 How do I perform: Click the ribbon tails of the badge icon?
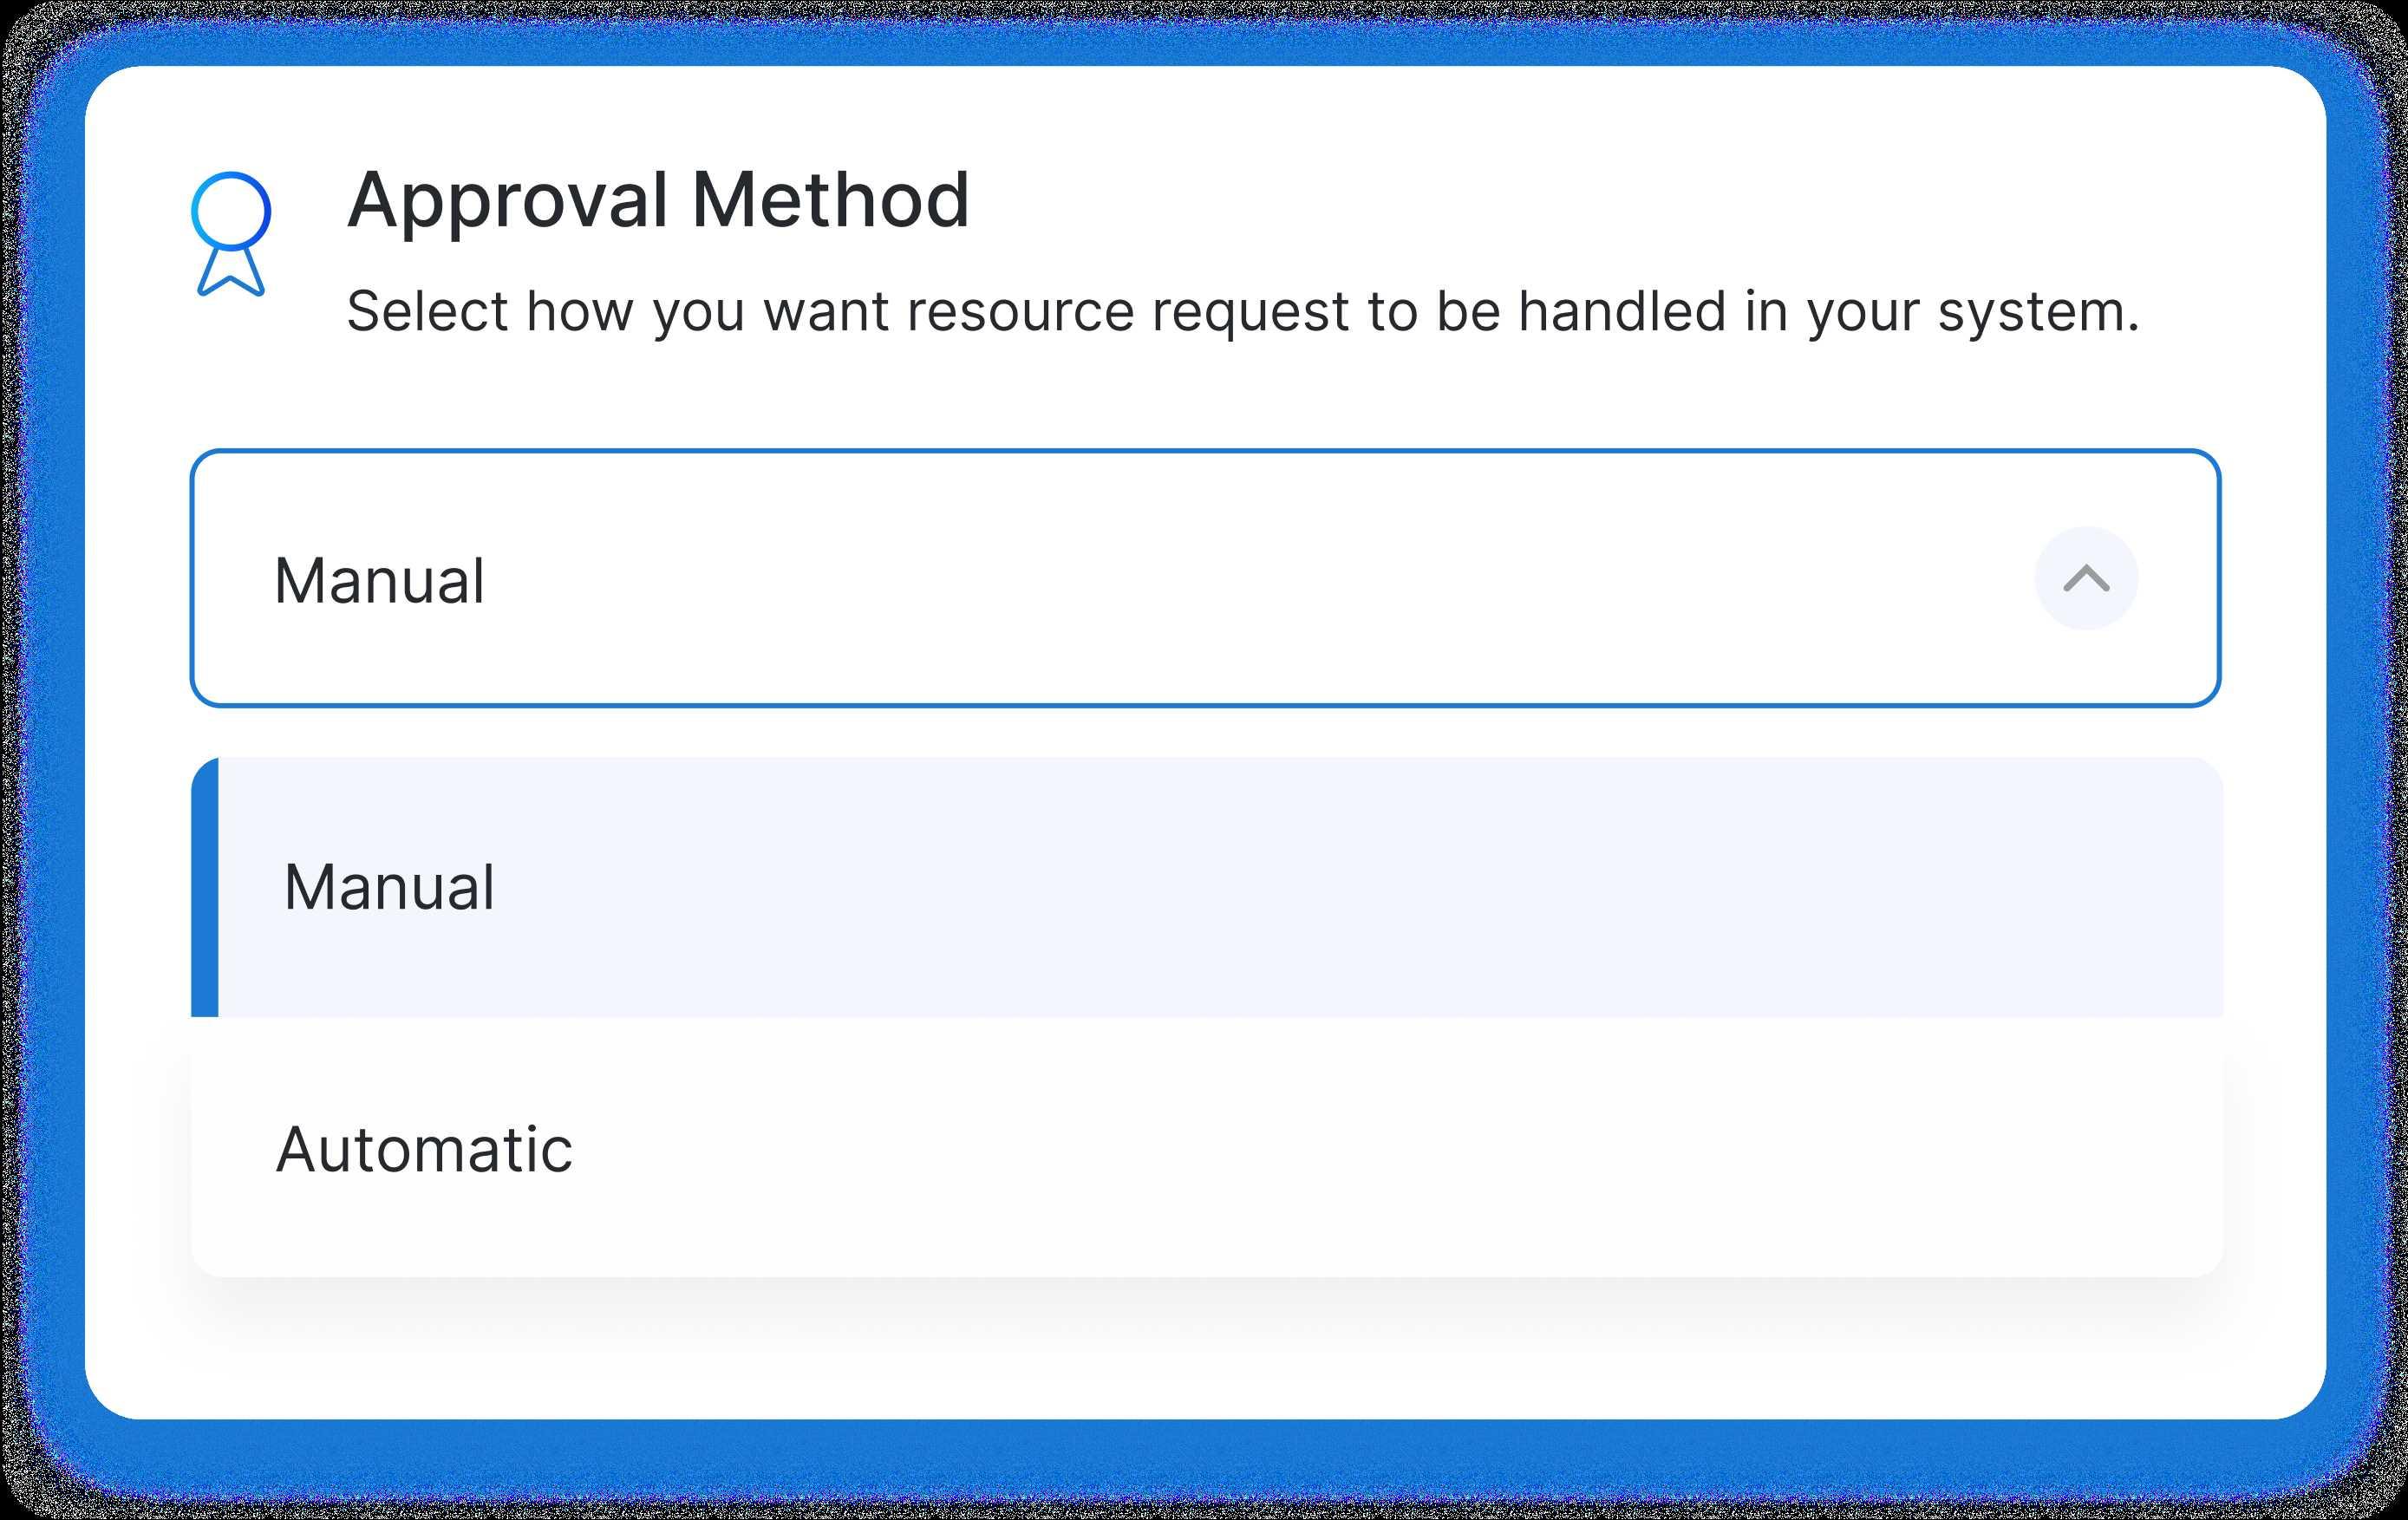tap(230, 273)
